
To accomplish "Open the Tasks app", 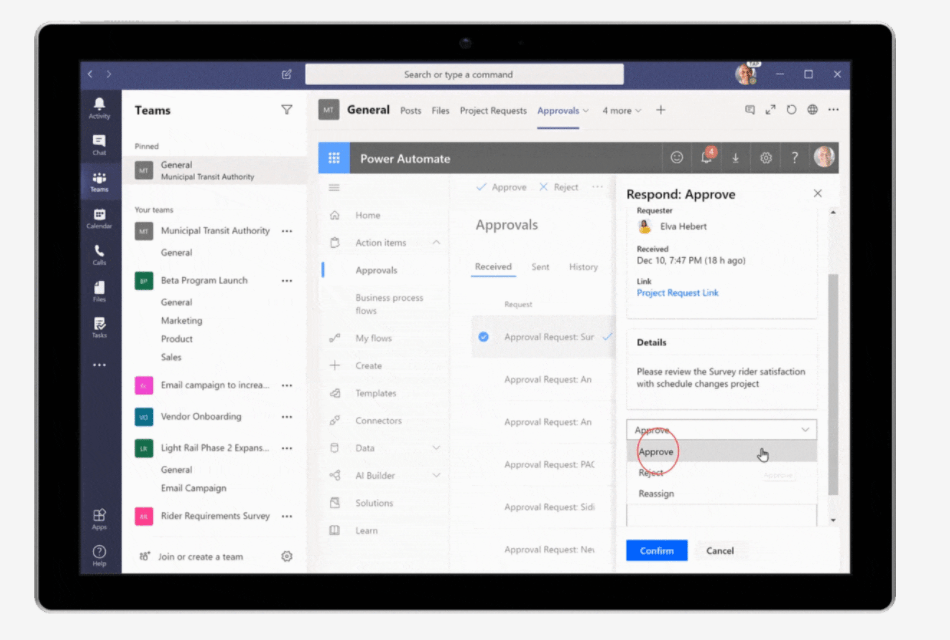I will pos(99,327).
